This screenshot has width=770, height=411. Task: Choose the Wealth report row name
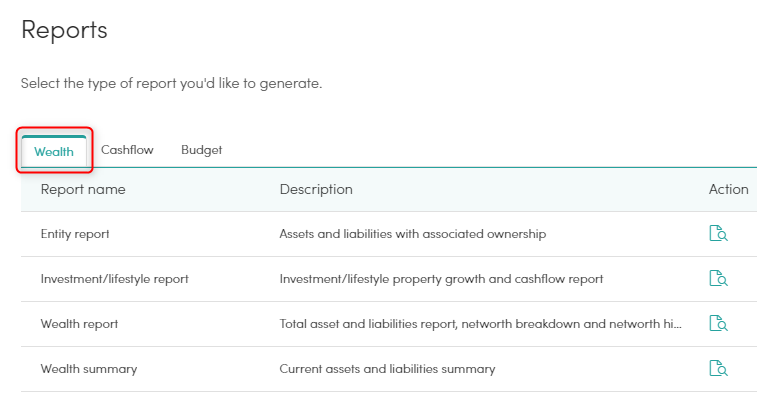click(x=80, y=324)
